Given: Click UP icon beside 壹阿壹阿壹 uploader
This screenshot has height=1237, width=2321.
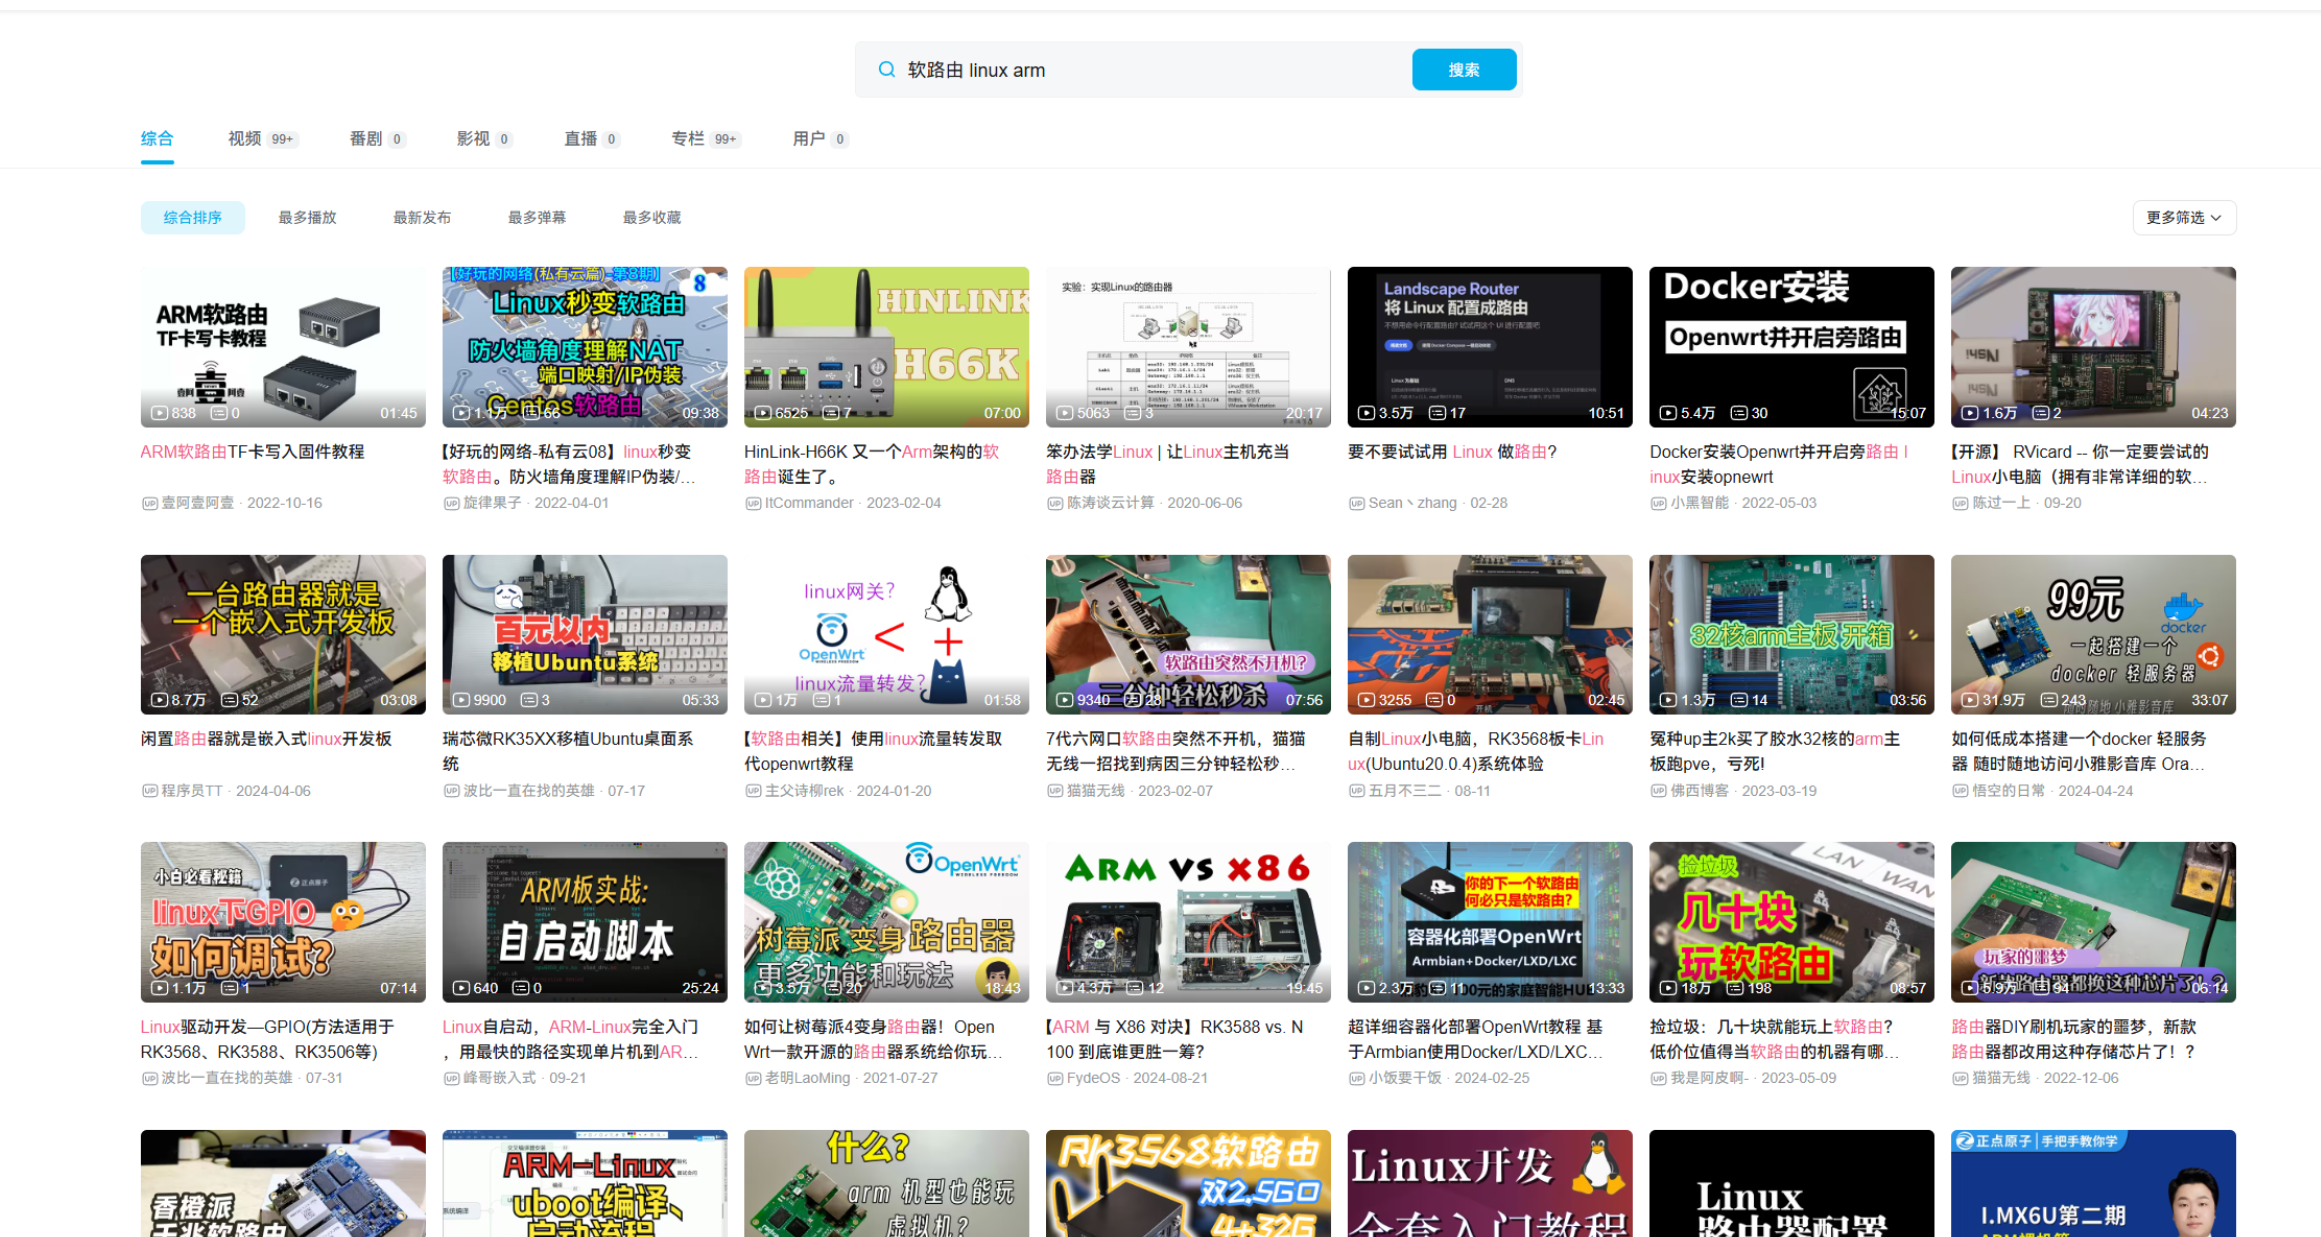Looking at the screenshot, I should (150, 503).
